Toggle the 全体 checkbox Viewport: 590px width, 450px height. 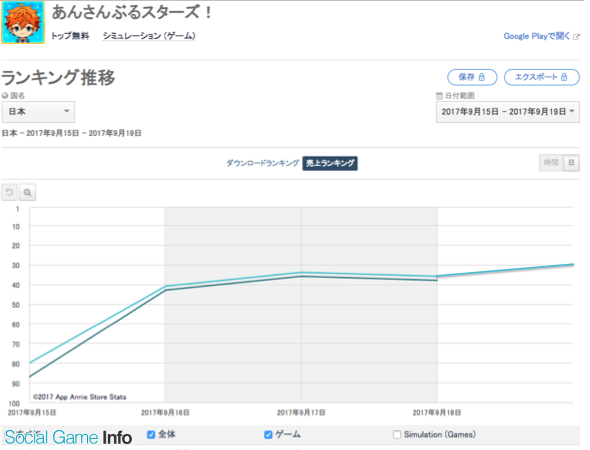coord(151,435)
